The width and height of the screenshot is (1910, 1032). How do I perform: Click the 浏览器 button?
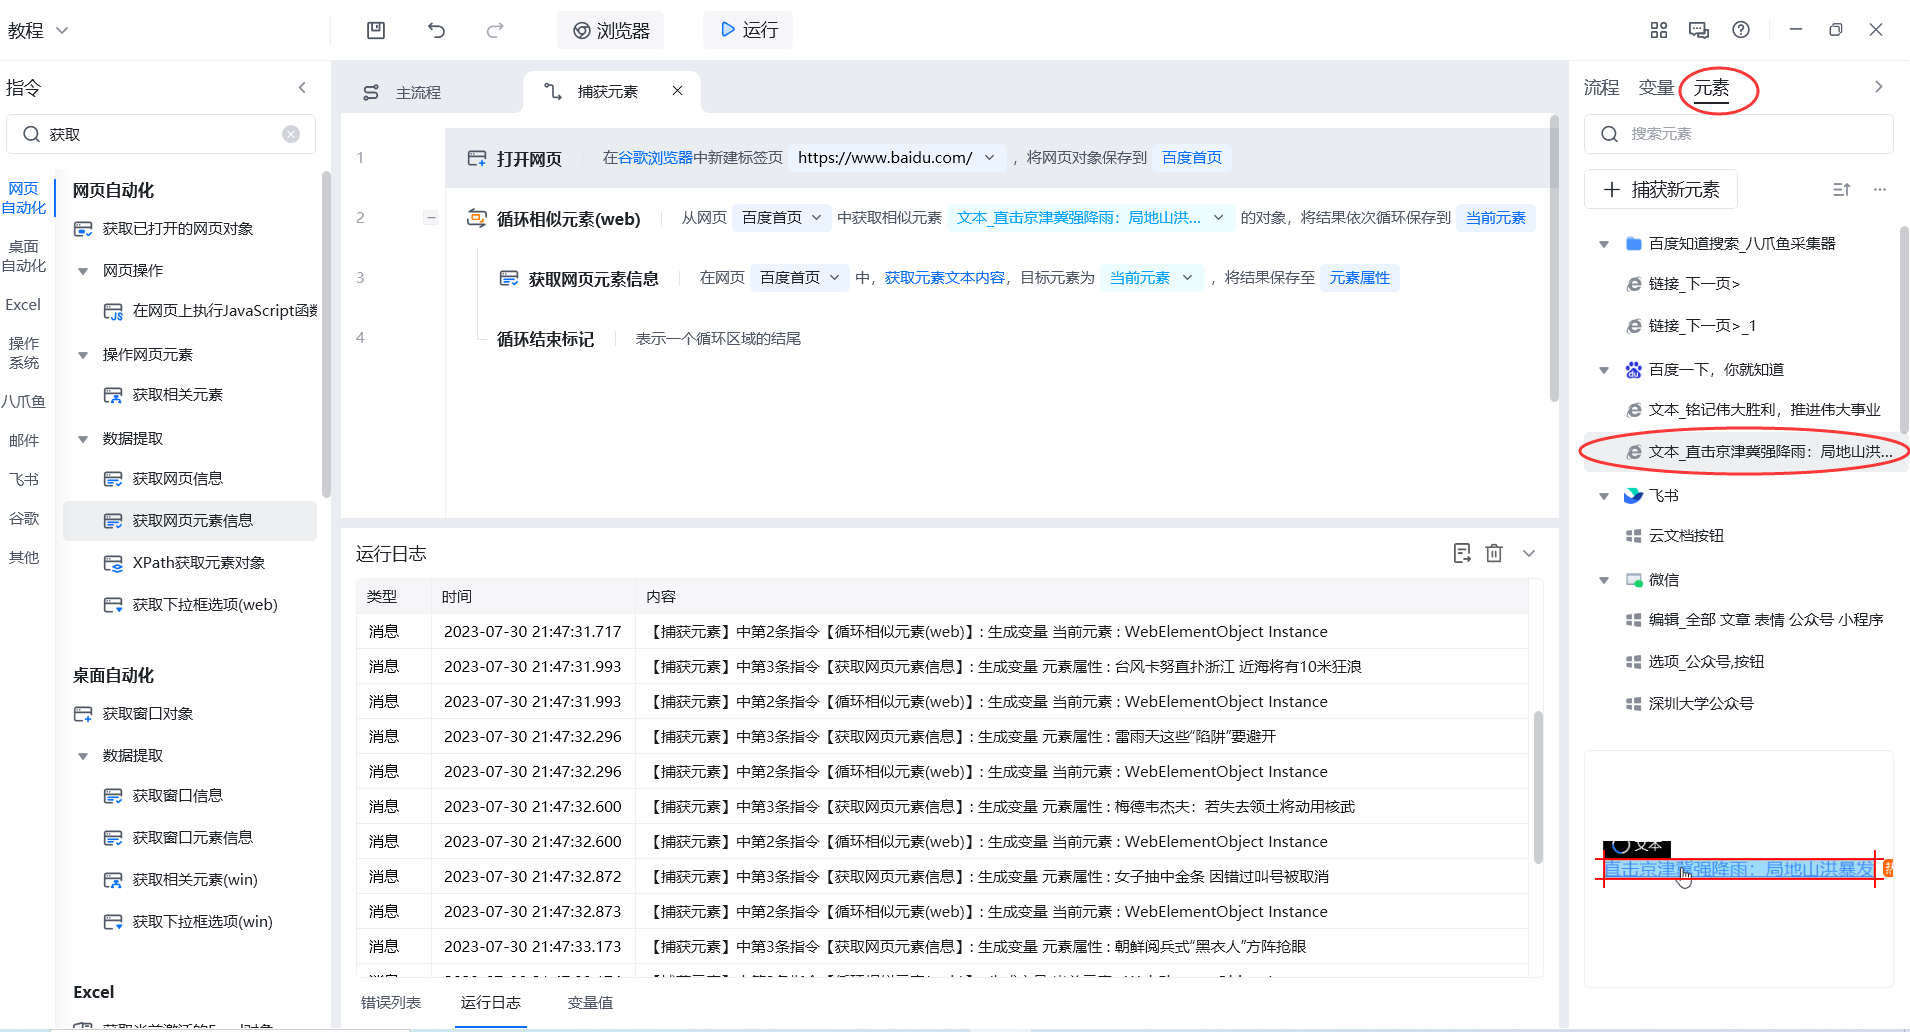[x=610, y=31]
